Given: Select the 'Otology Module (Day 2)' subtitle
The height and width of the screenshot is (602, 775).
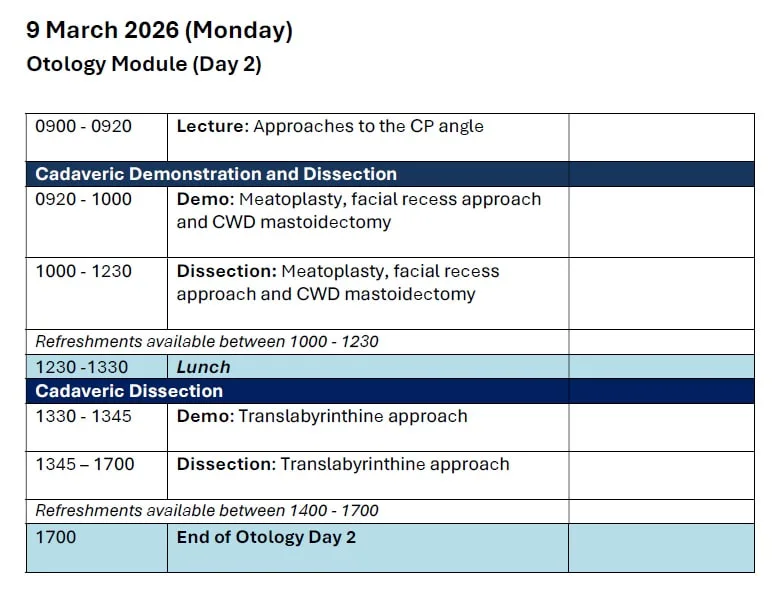Looking at the screenshot, I should tap(144, 64).
